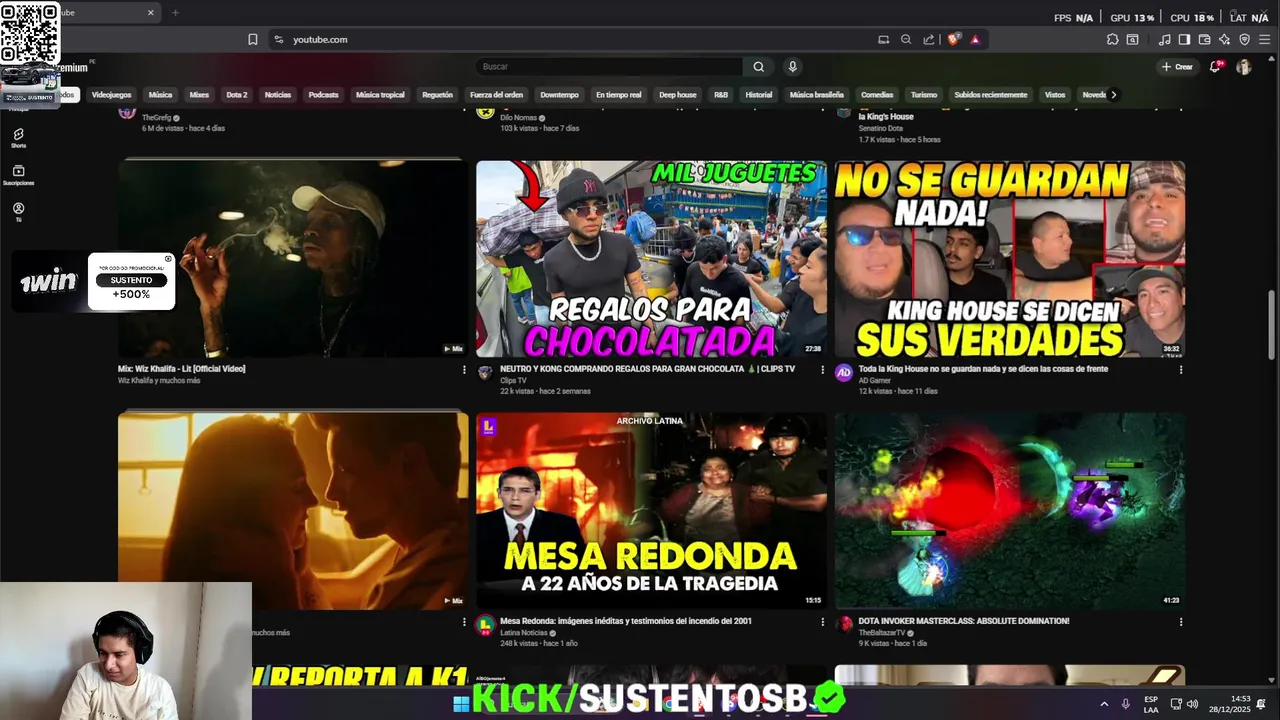
Task: Click the cast/install screen icon in address bar
Action: (883, 40)
